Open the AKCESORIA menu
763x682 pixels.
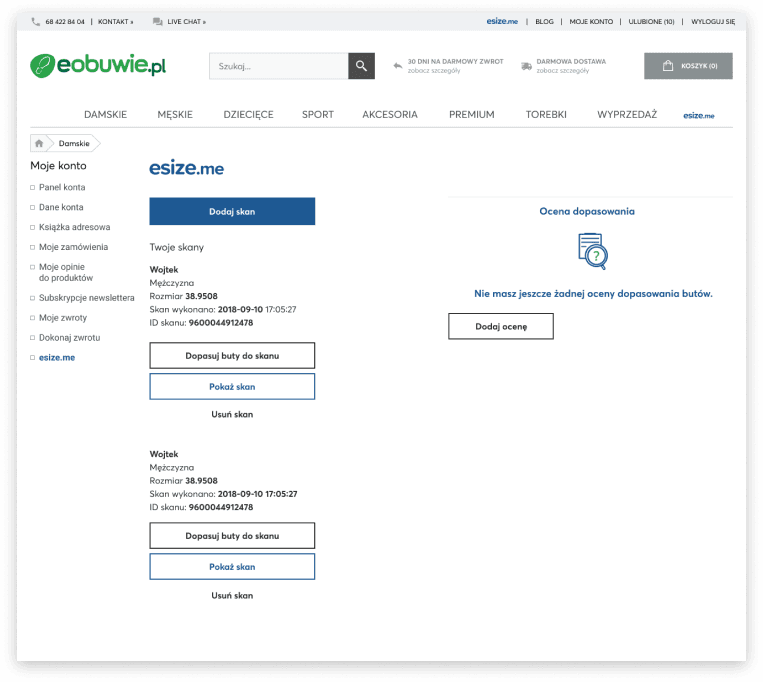tap(390, 114)
